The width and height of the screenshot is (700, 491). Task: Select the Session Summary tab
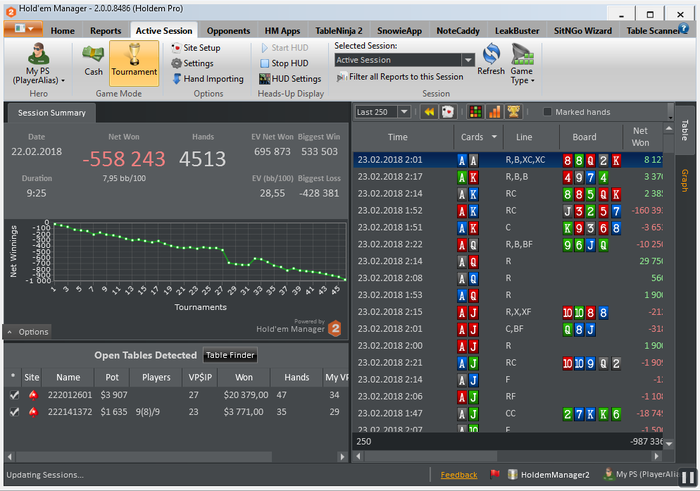52,113
